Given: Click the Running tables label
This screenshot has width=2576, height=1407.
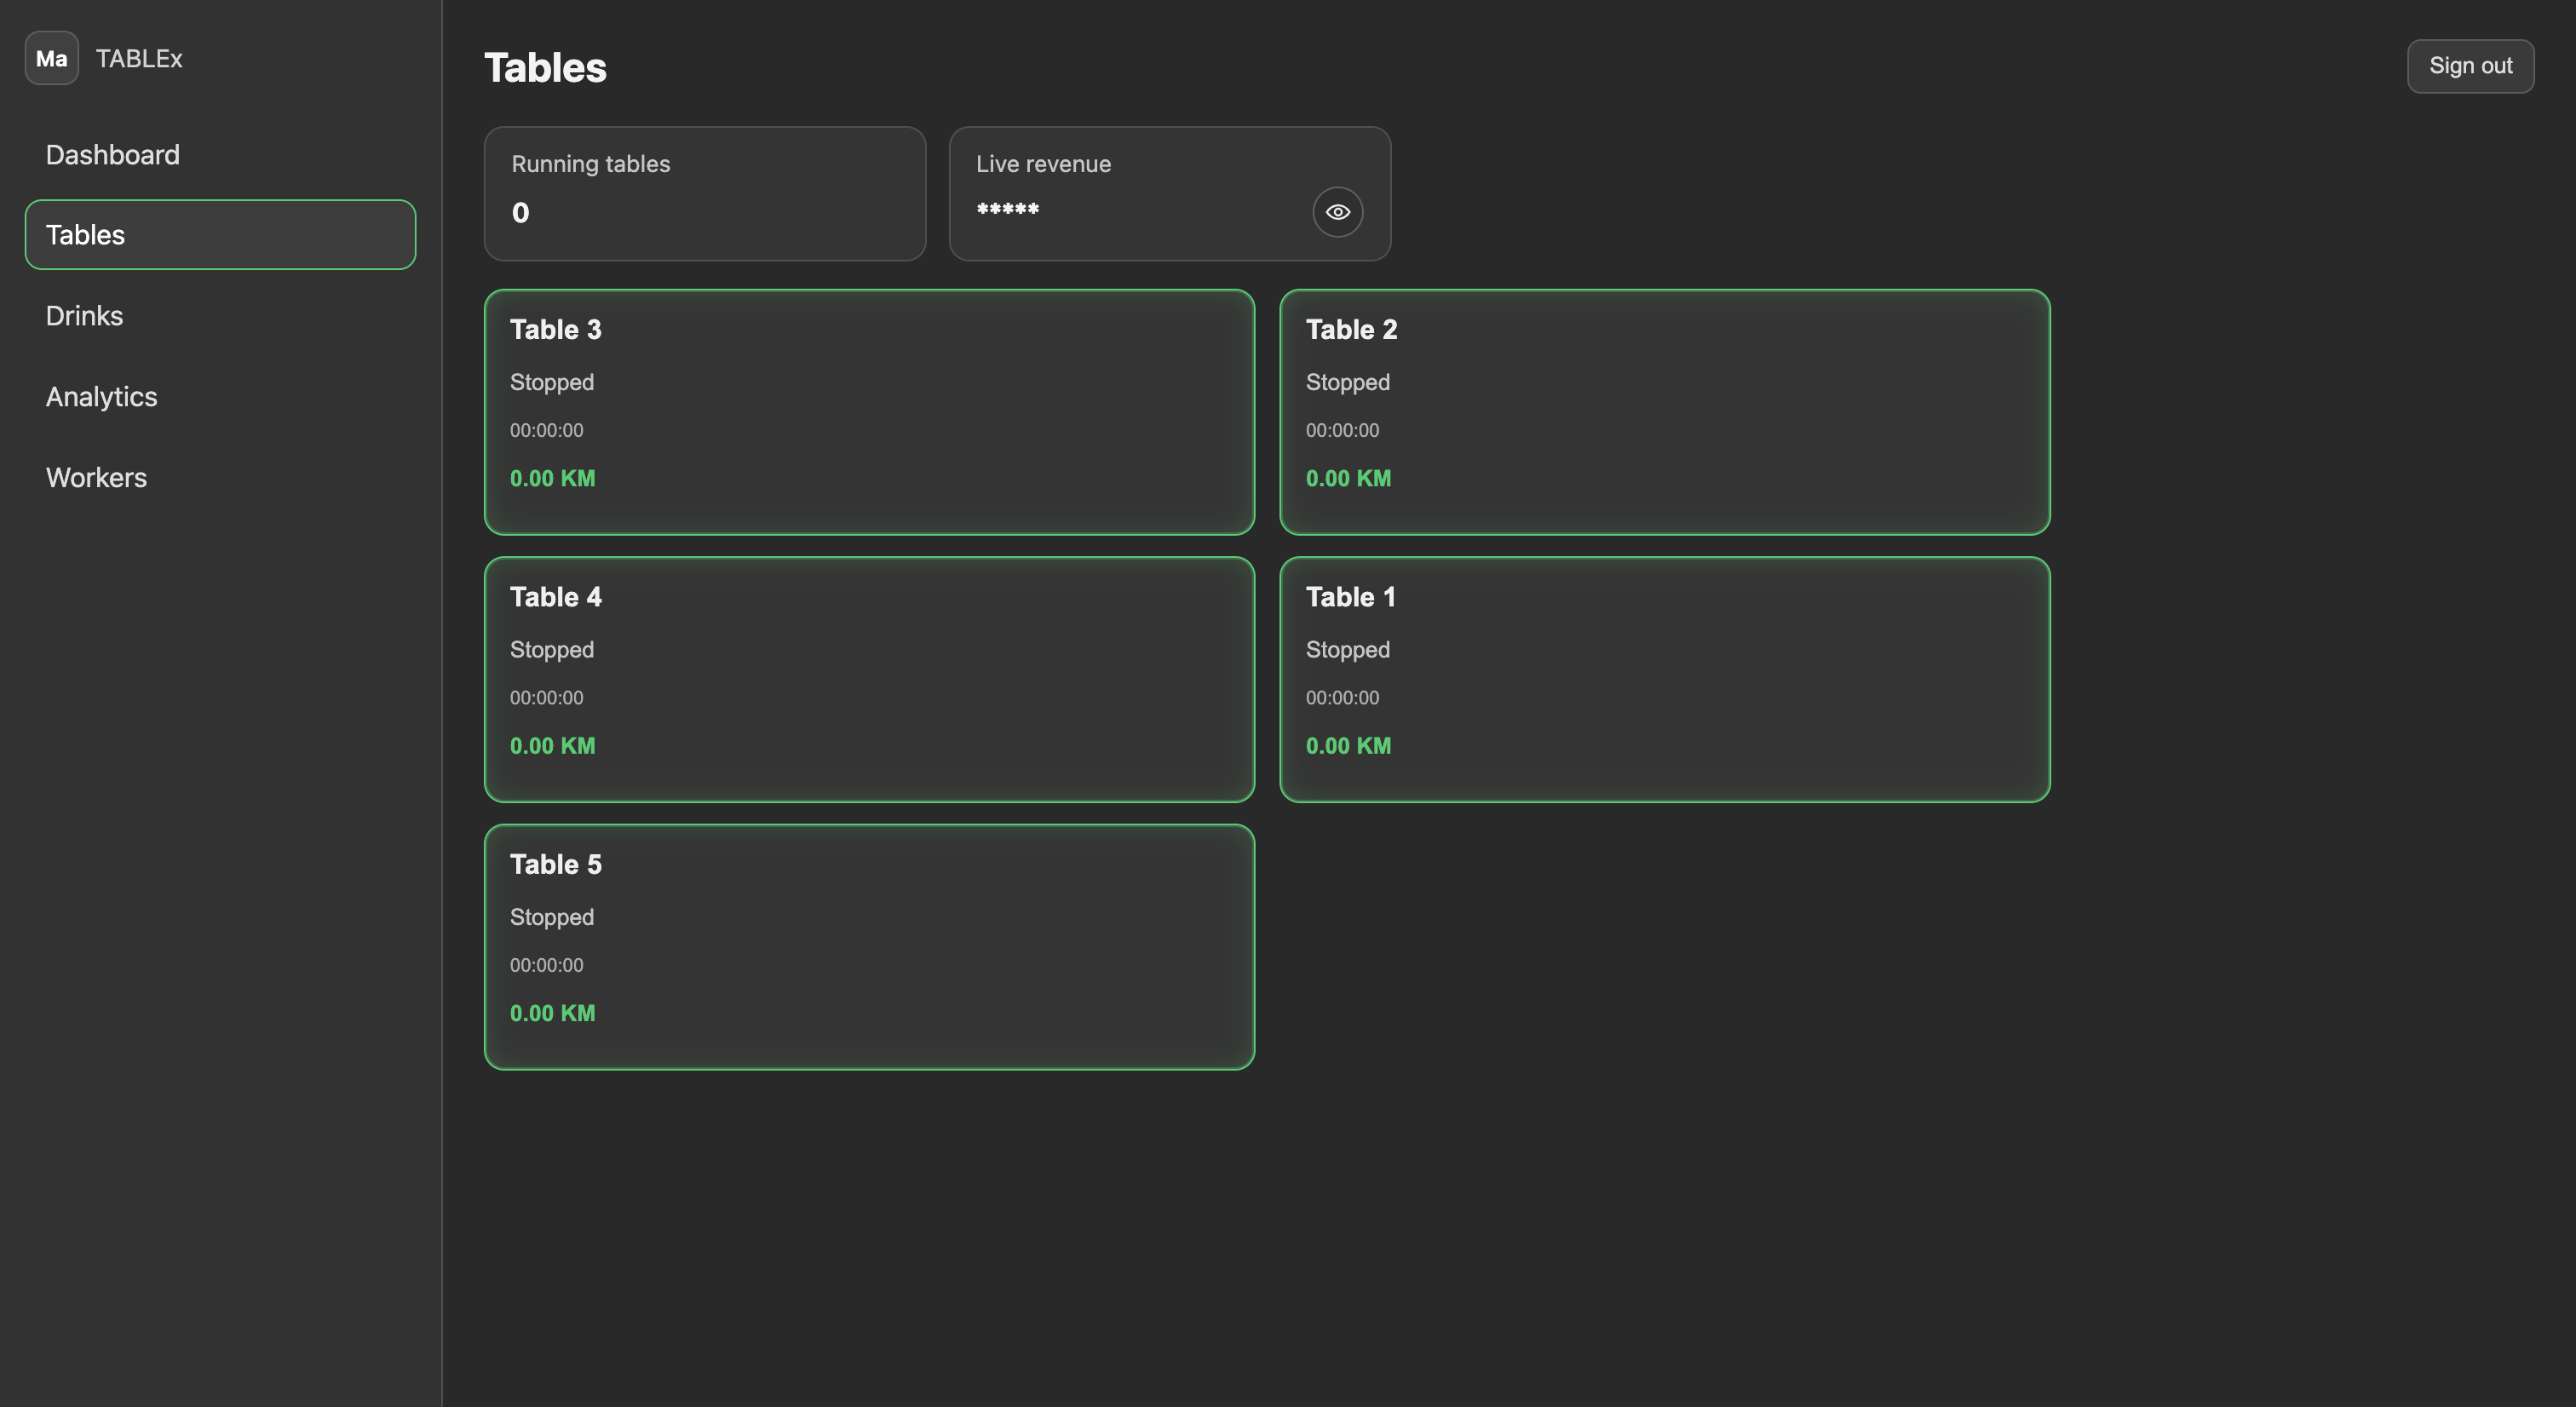Looking at the screenshot, I should (591, 164).
